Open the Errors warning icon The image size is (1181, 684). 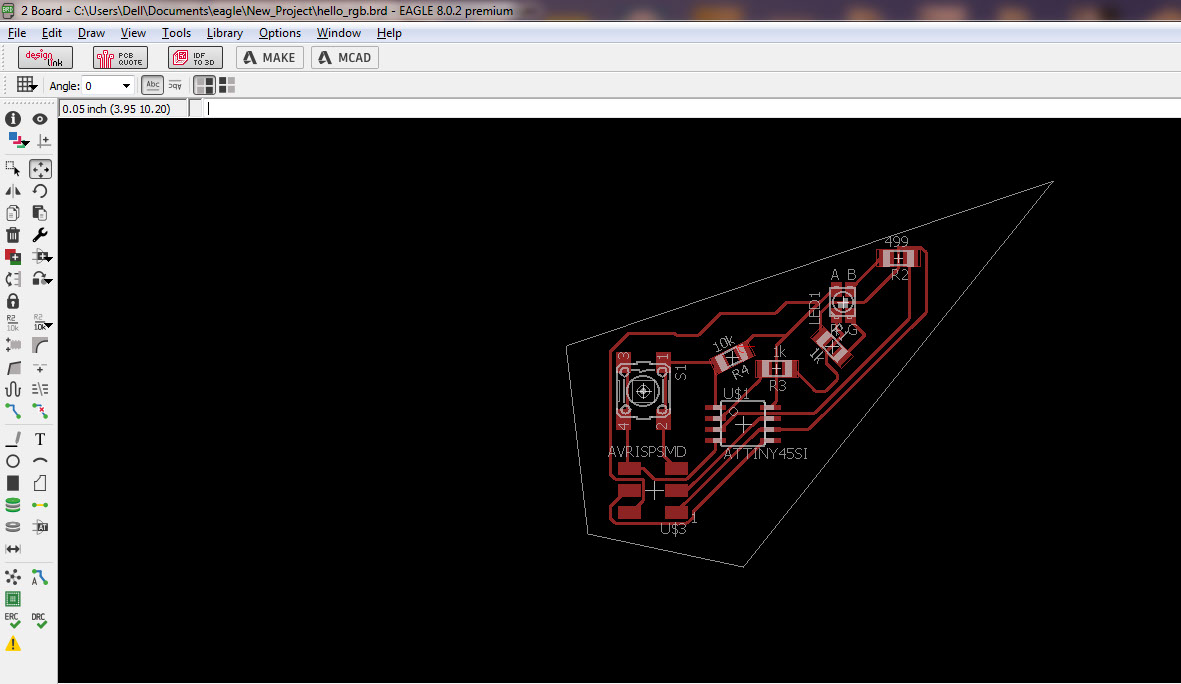click(13, 644)
